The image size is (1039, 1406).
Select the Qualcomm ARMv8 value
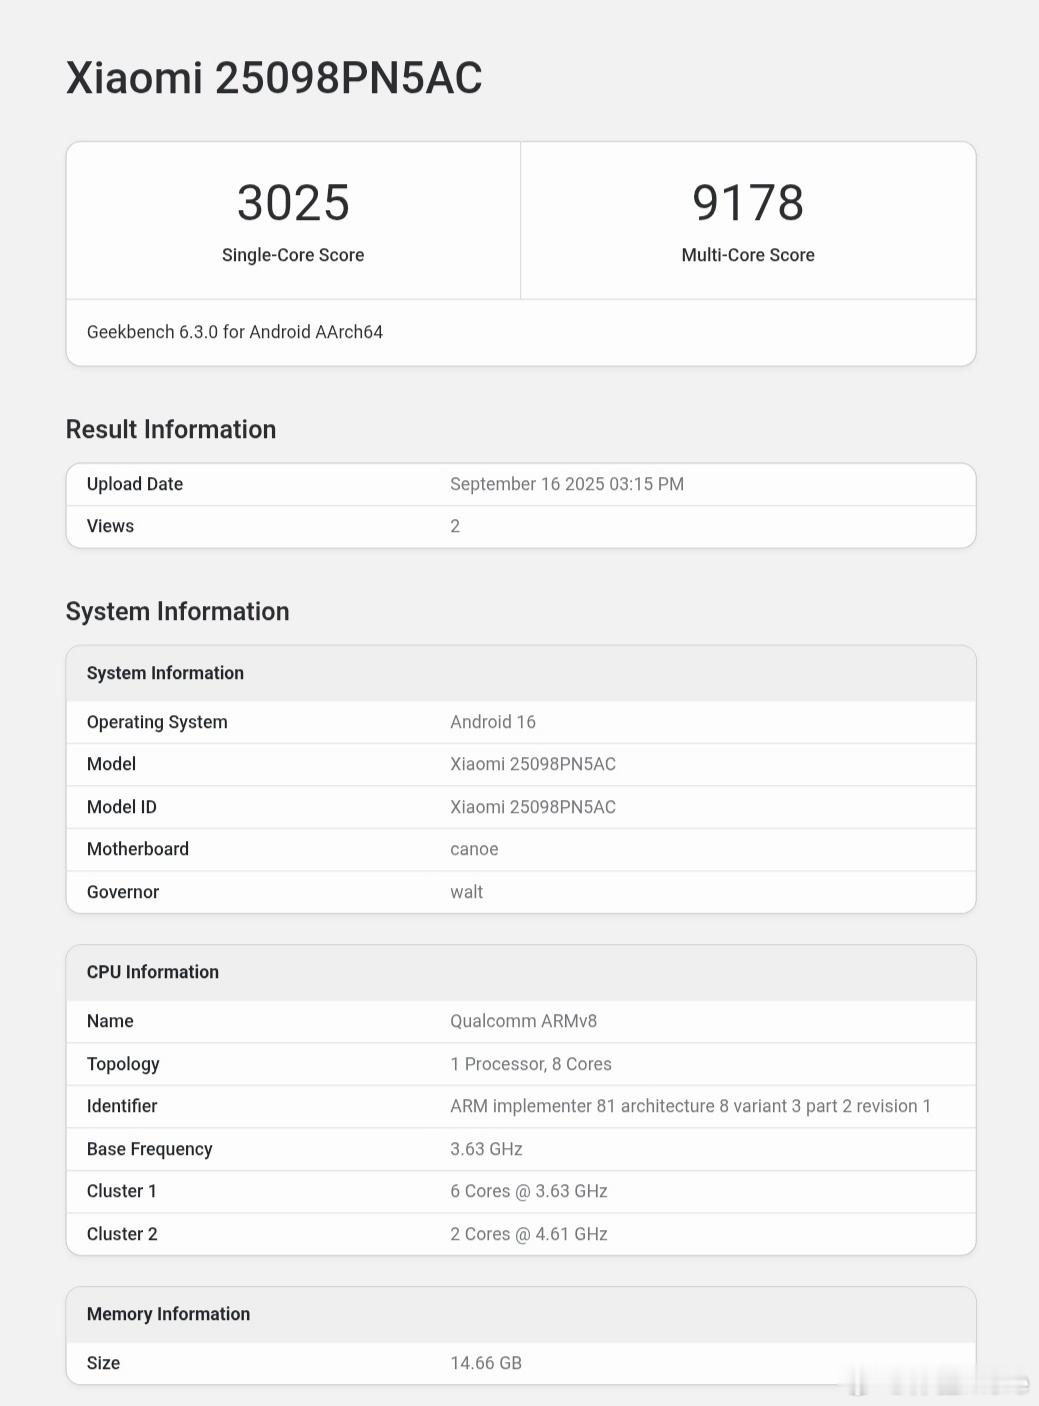(524, 1021)
